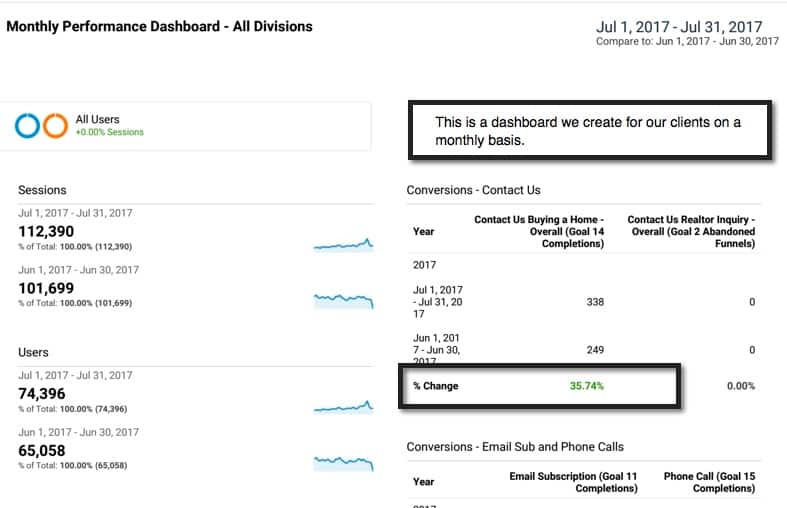Image resolution: width=787 pixels, height=508 pixels.
Task: Click the blue segment circle icon
Action: (x=28, y=126)
